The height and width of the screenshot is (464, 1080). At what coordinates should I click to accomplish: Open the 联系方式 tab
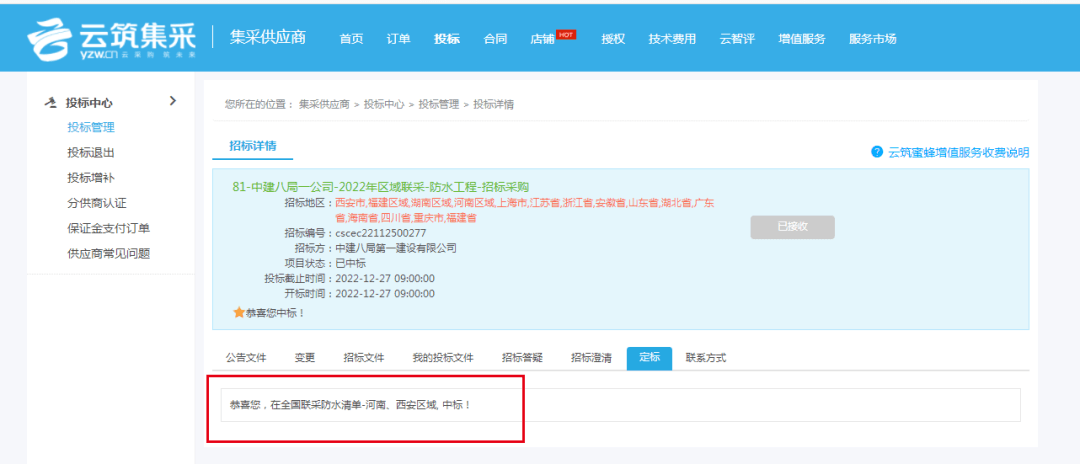706,358
